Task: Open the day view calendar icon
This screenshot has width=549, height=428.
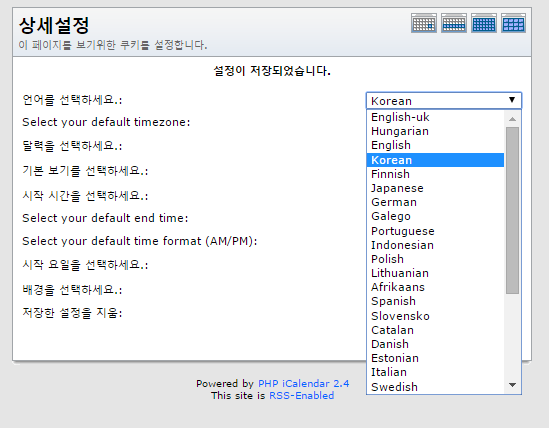Action: pyautogui.click(x=424, y=23)
